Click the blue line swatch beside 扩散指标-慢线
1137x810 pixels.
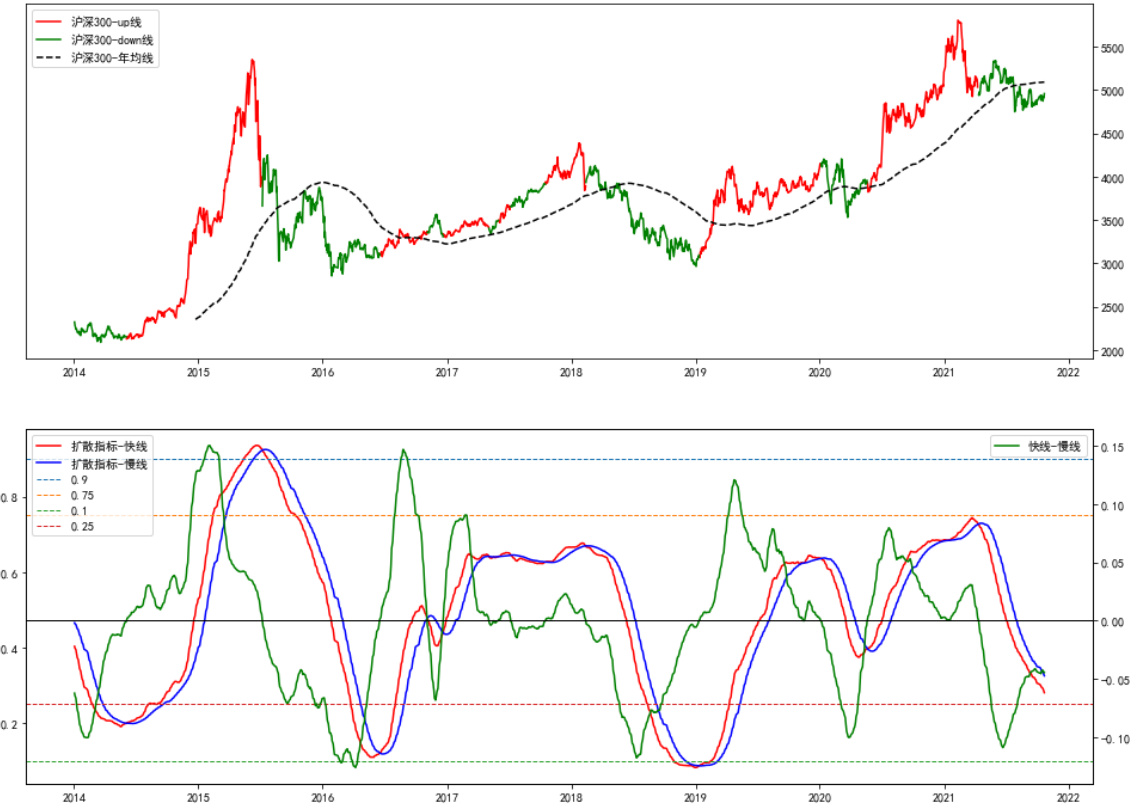tap(49, 464)
